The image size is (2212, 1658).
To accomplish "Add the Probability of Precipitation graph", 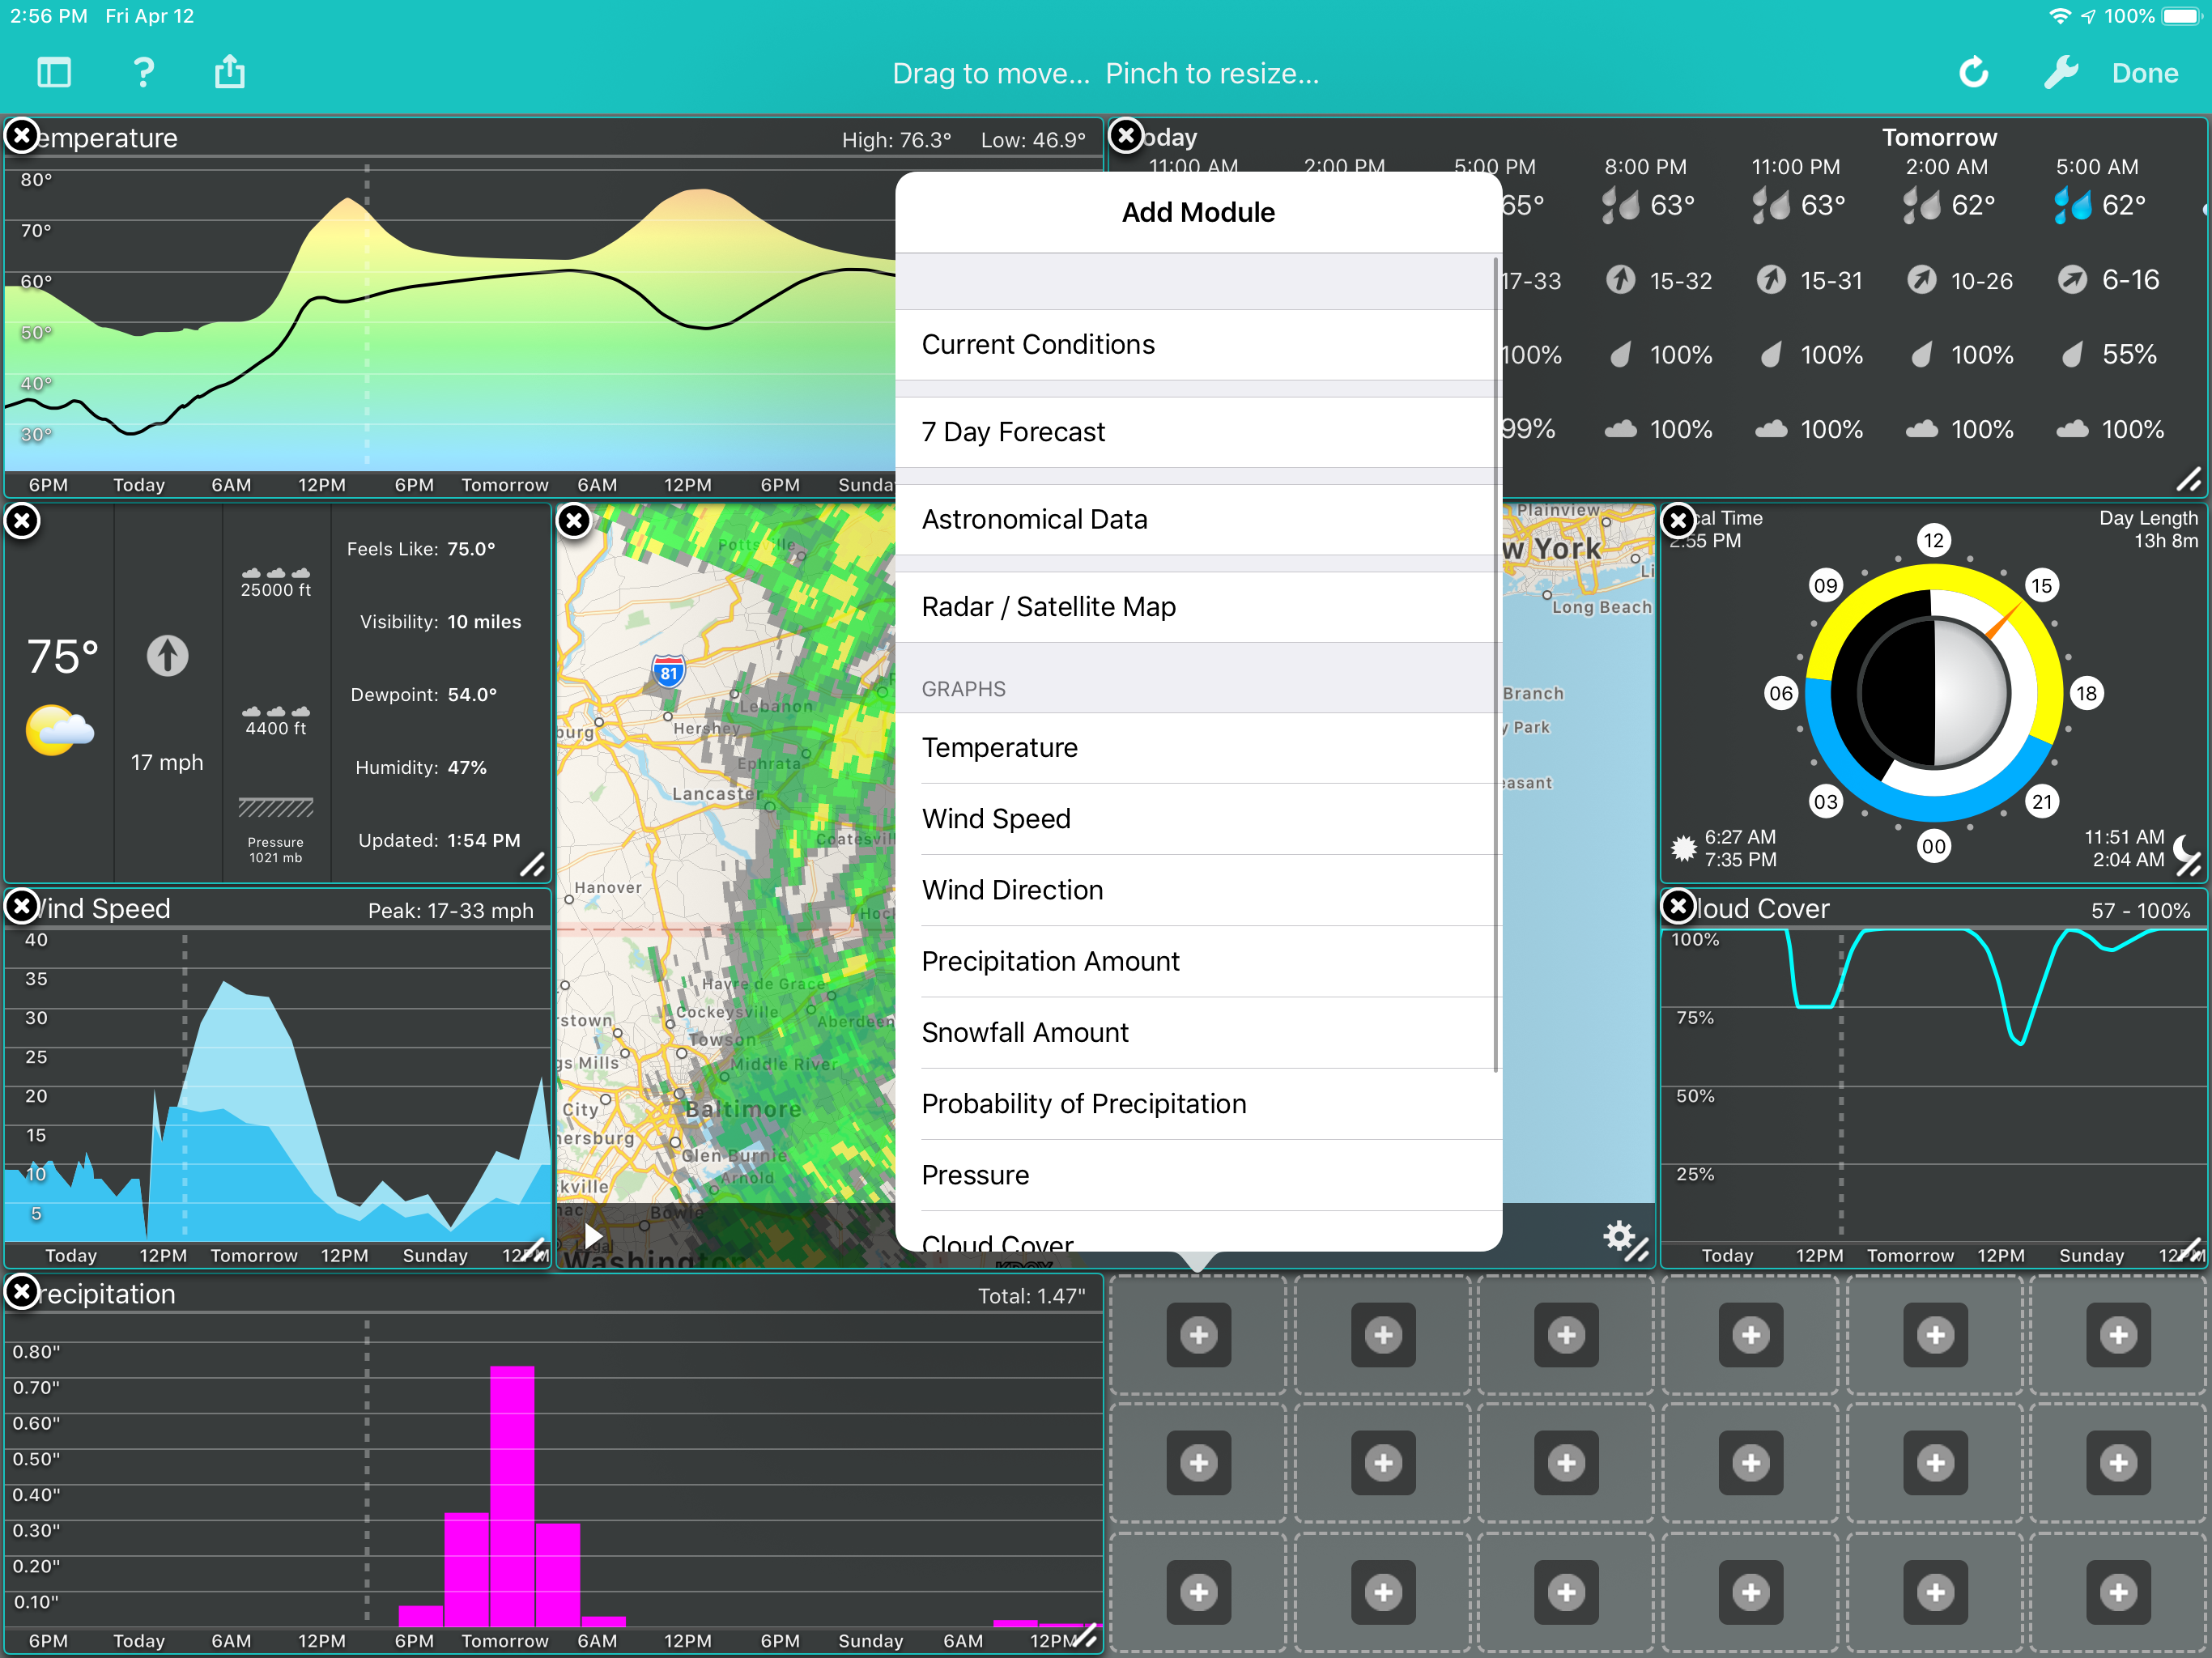I will point(1198,1104).
